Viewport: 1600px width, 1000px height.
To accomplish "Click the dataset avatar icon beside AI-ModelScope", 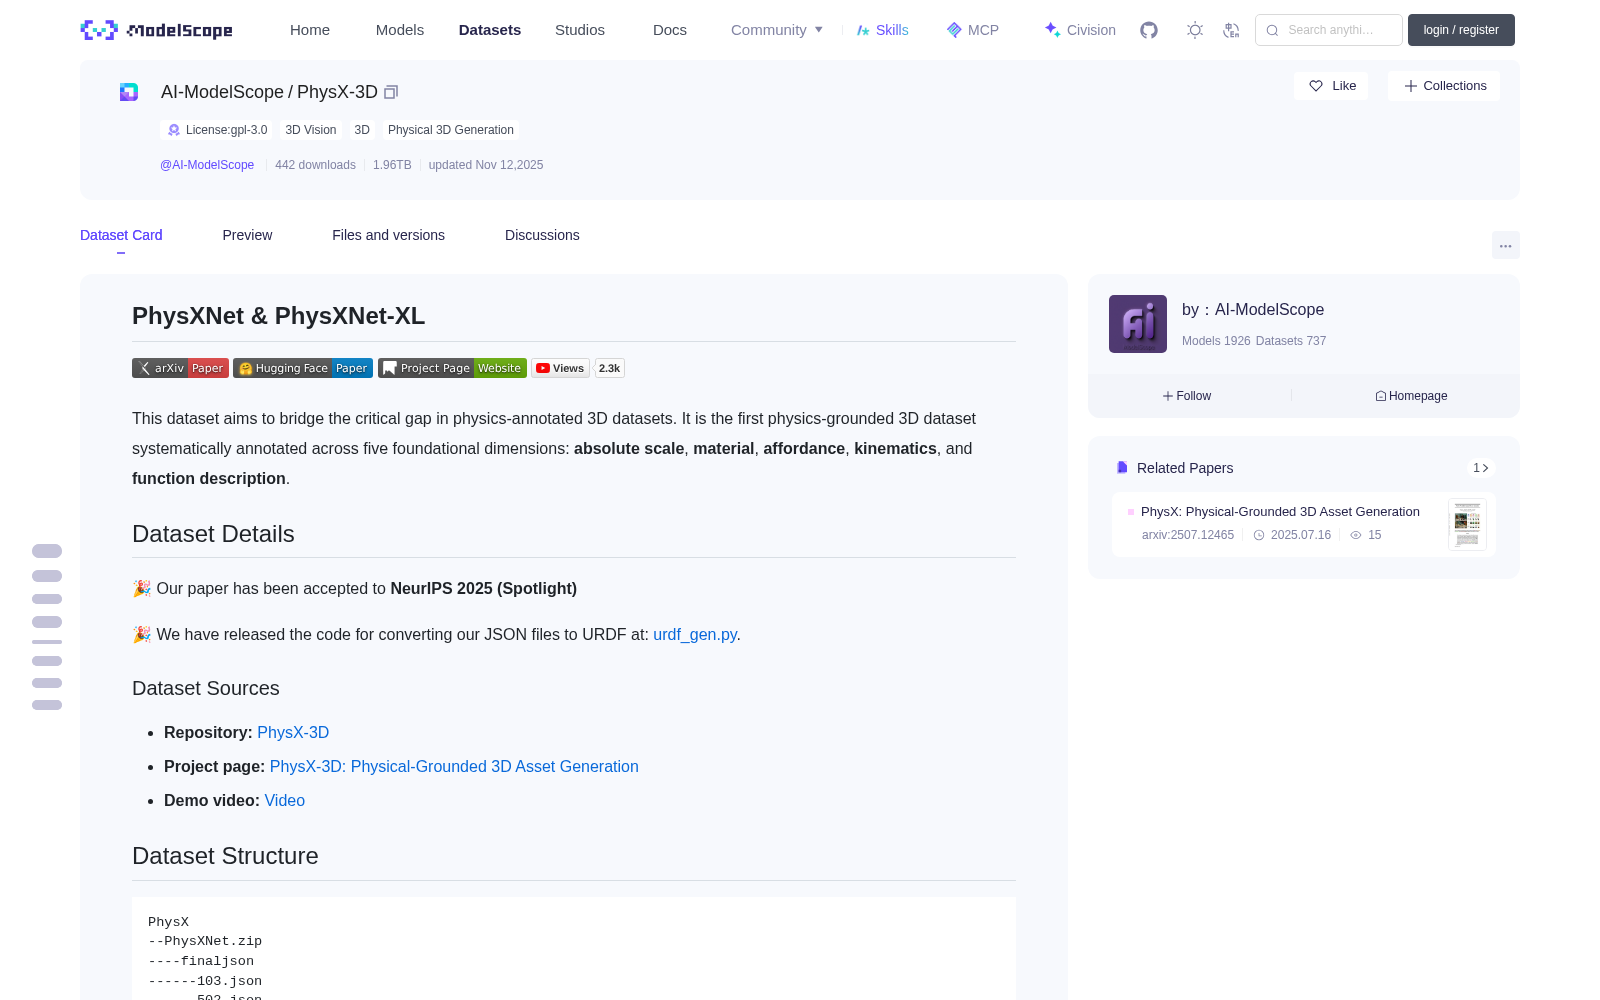I will click(129, 92).
